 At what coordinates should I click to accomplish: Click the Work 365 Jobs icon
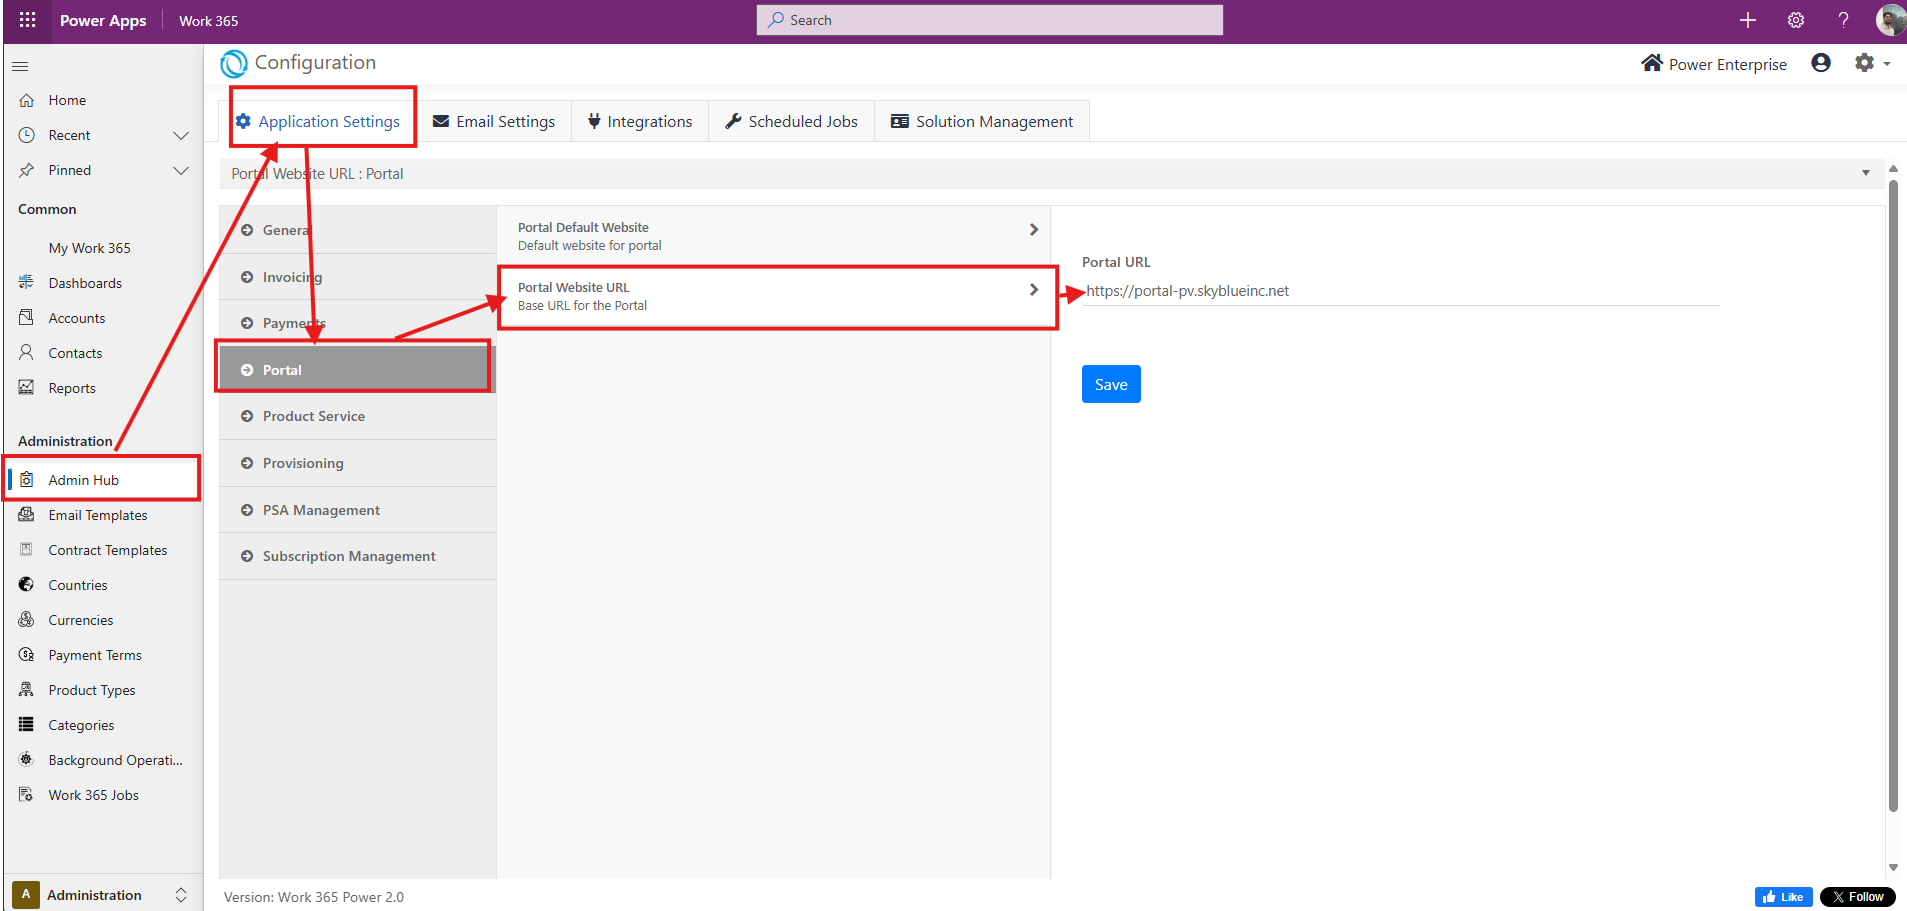[27, 795]
